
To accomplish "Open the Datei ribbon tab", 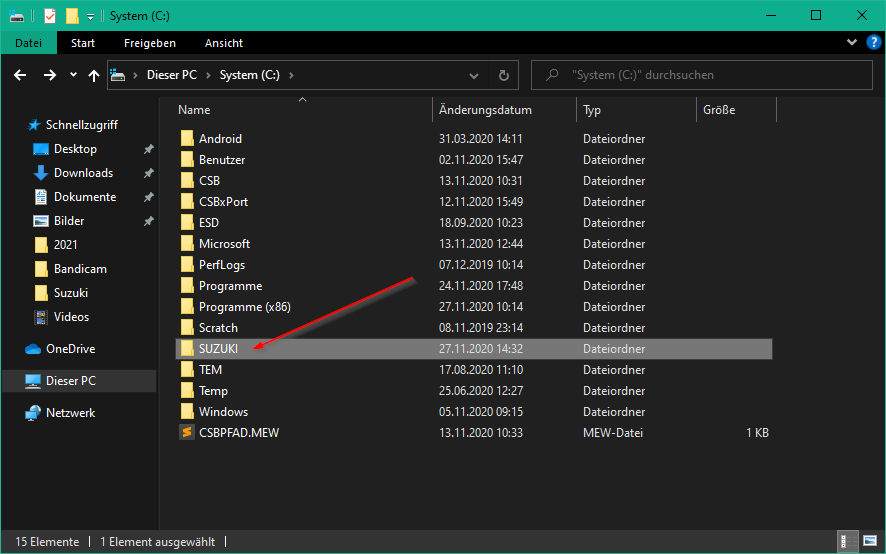I will 28,43.
